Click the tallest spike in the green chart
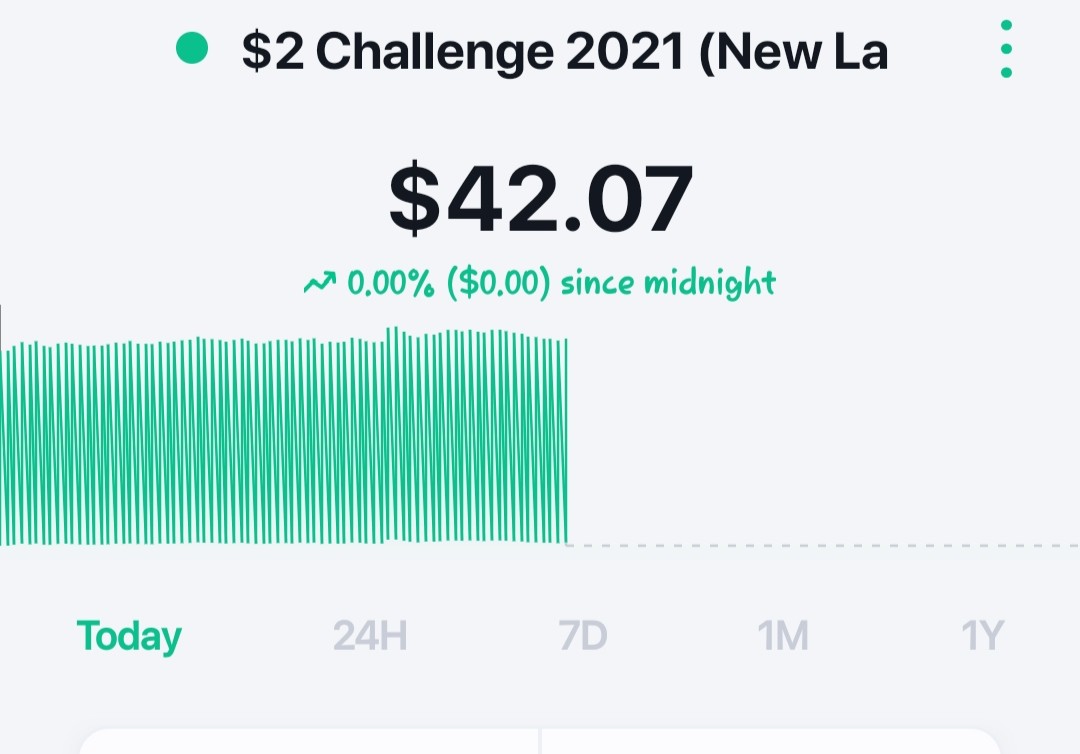 (396, 434)
